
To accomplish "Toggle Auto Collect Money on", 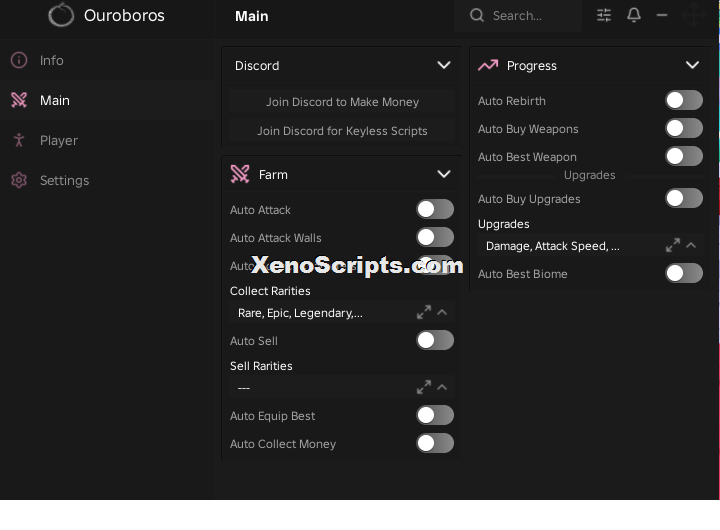I will [435, 443].
